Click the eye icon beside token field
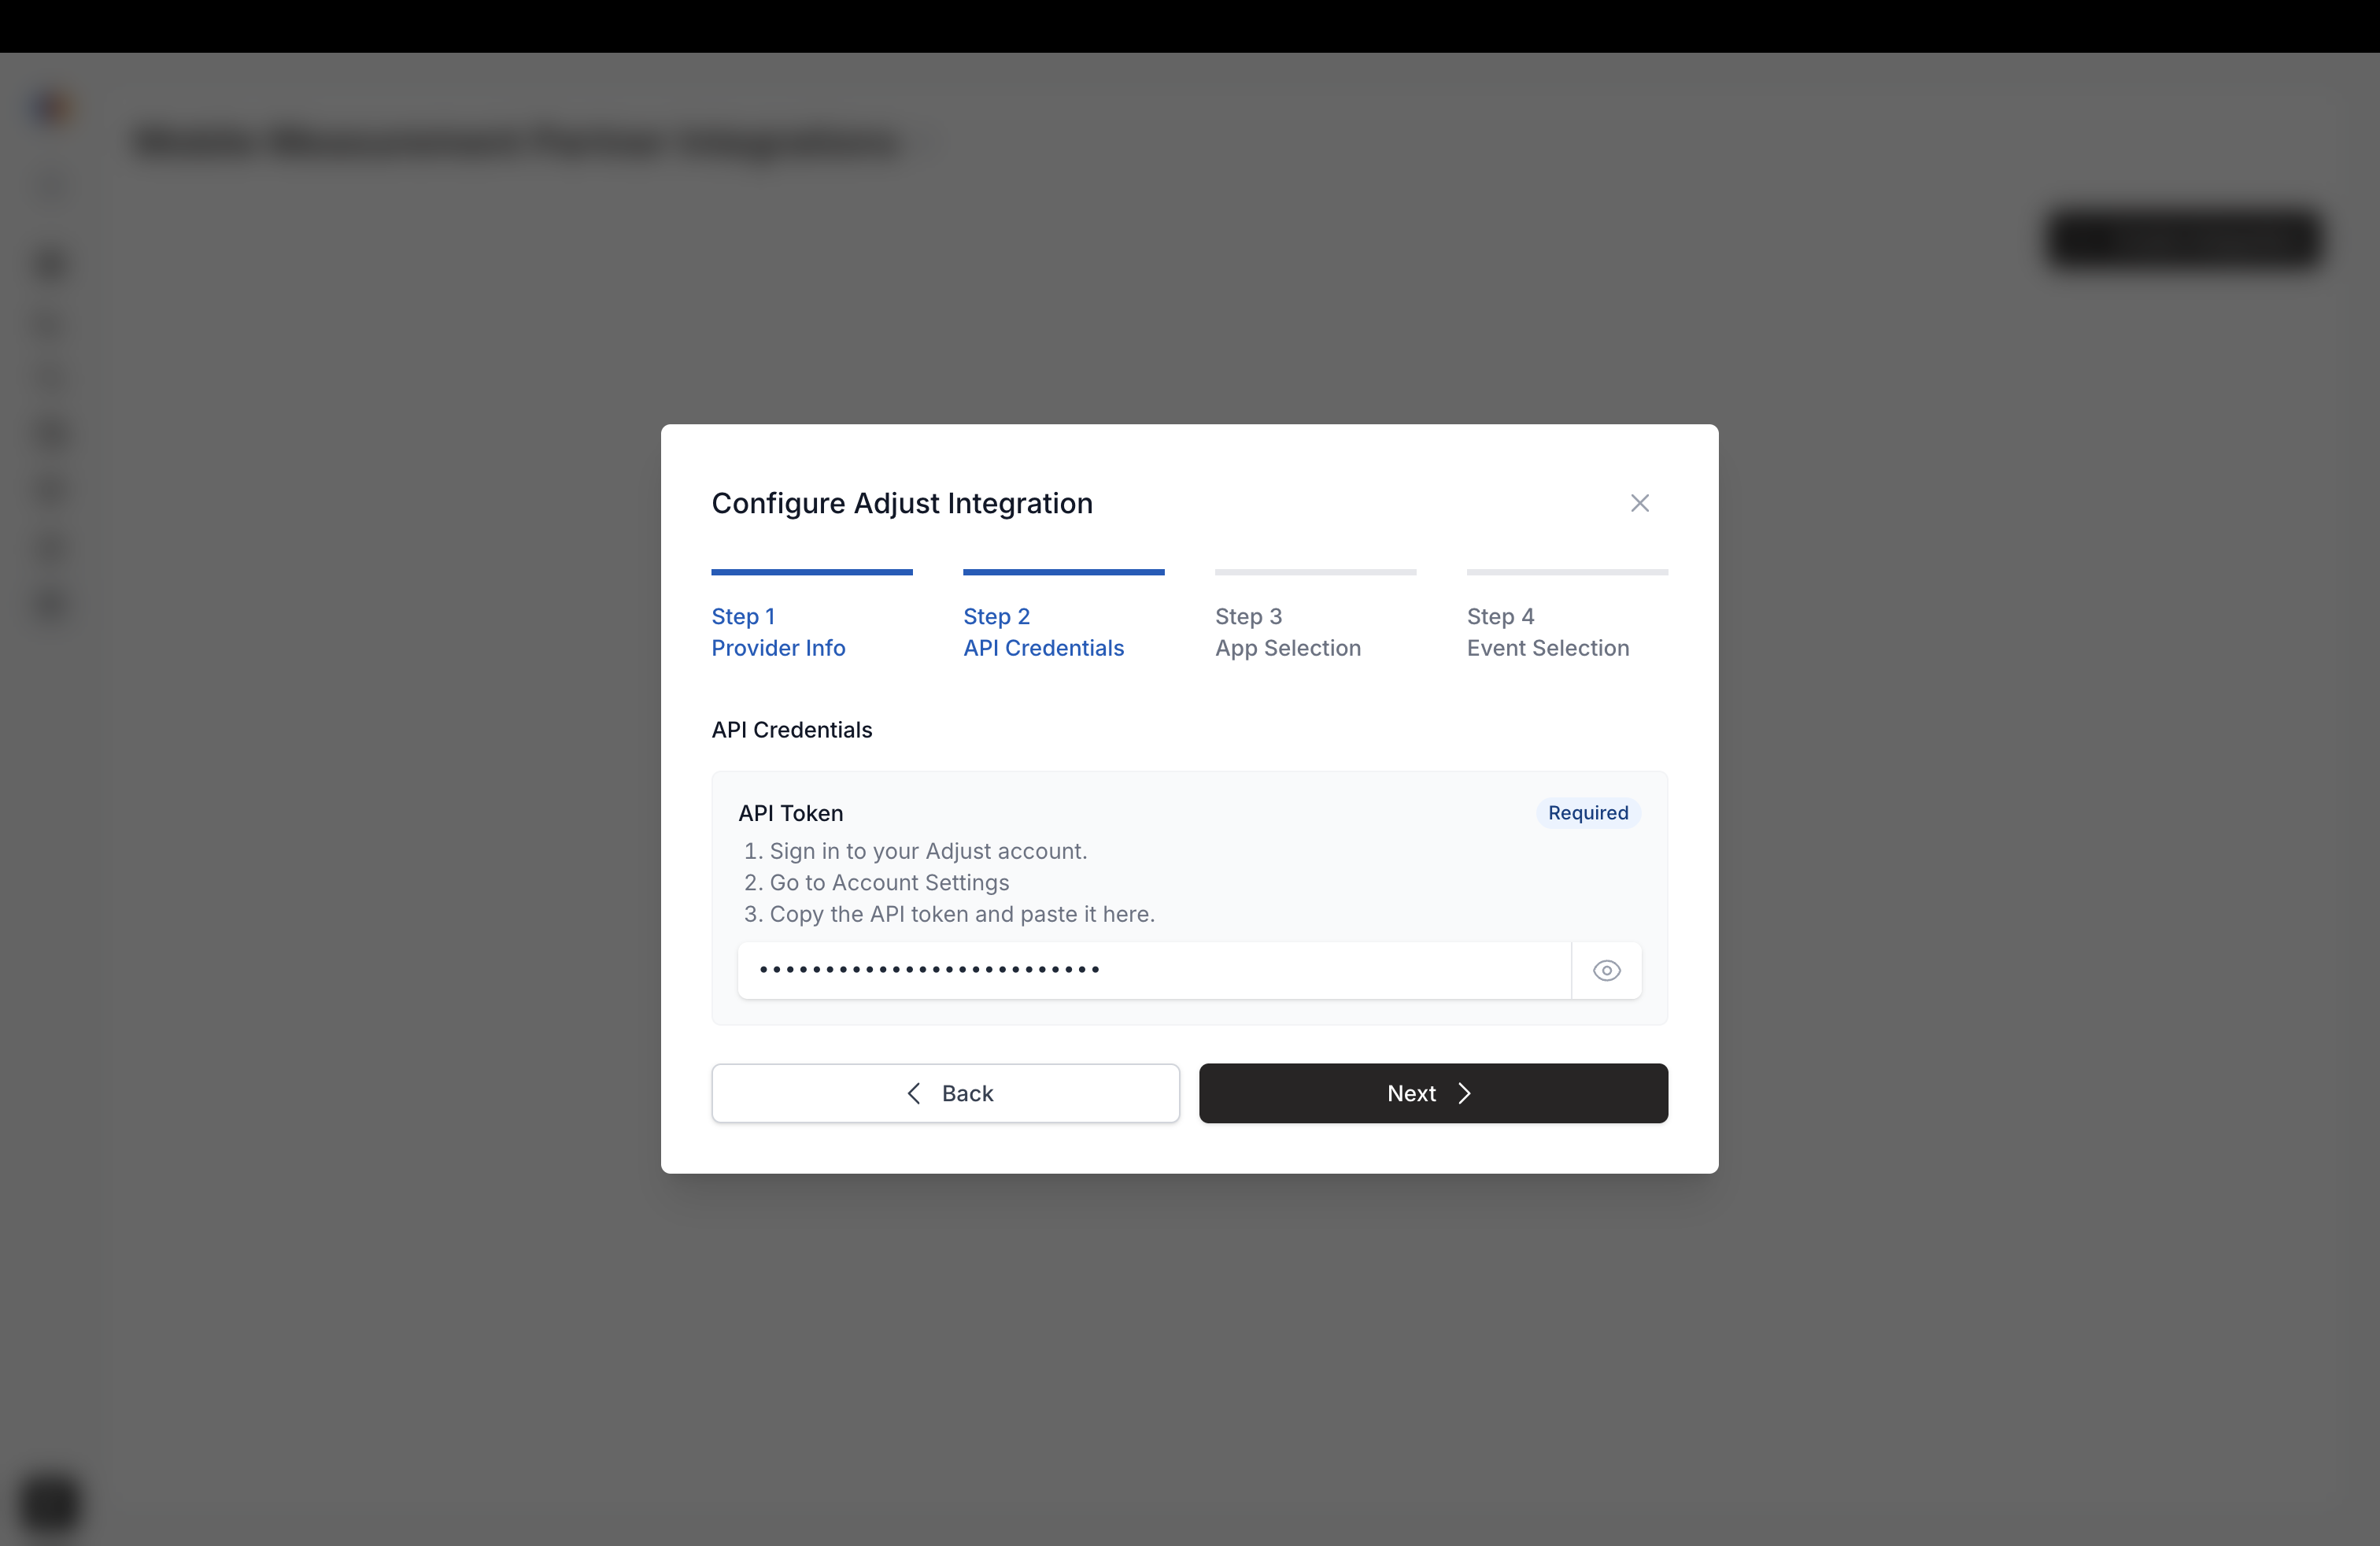2380x1546 pixels. coord(1606,970)
